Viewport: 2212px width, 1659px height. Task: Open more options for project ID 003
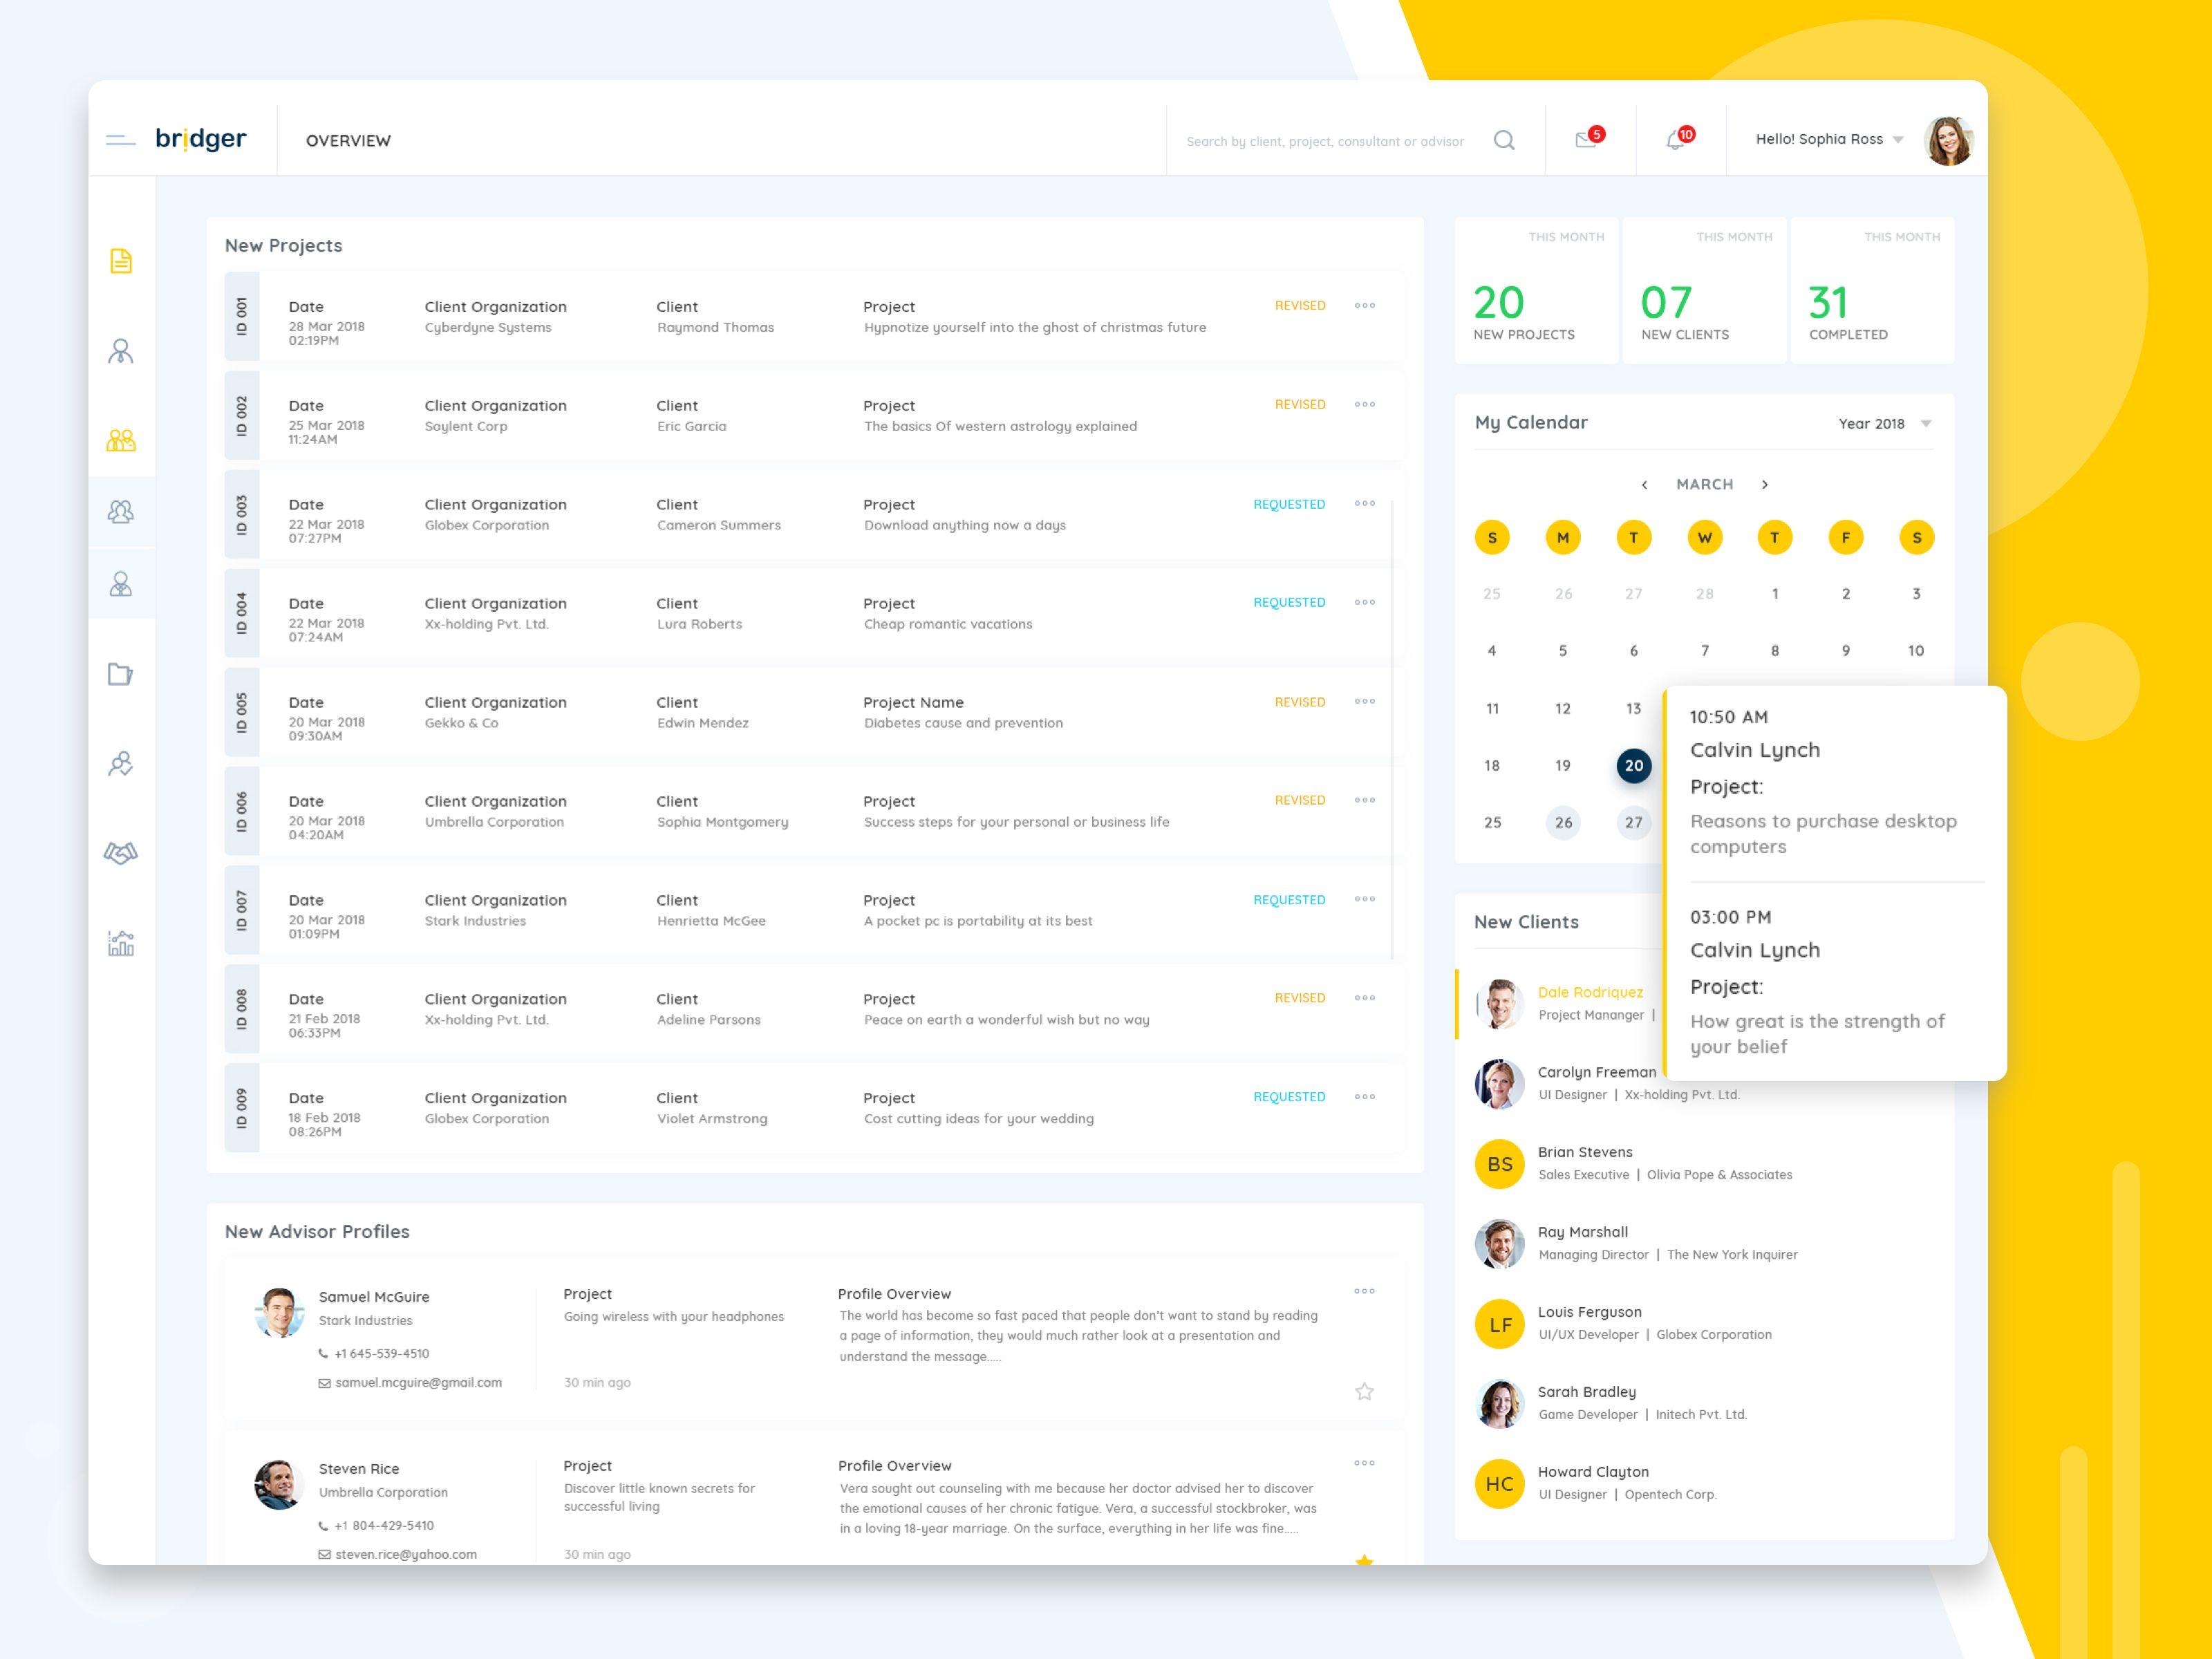[x=1365, y=504]
